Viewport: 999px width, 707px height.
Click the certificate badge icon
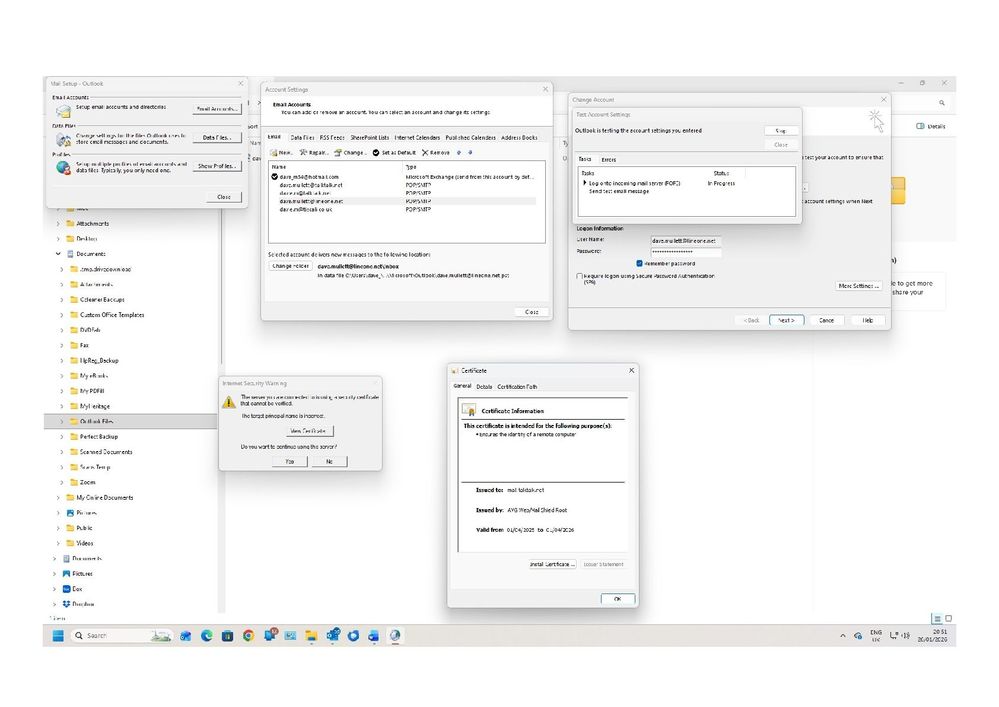(470, 410)
